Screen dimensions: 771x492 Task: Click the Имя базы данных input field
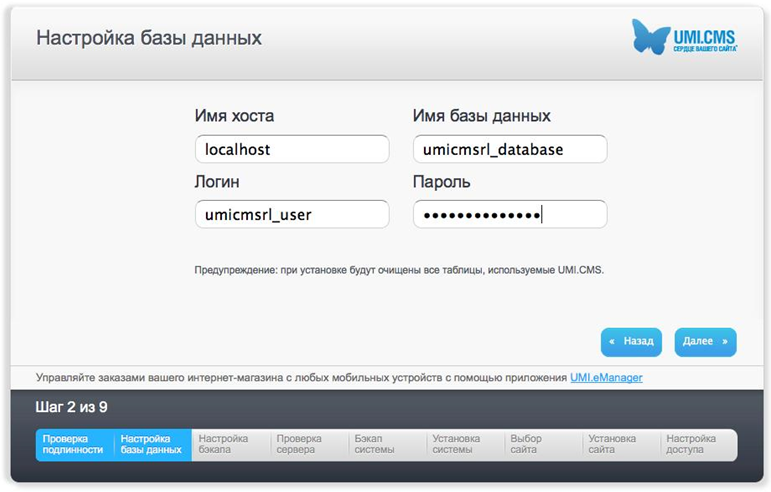tap(509, 149)
